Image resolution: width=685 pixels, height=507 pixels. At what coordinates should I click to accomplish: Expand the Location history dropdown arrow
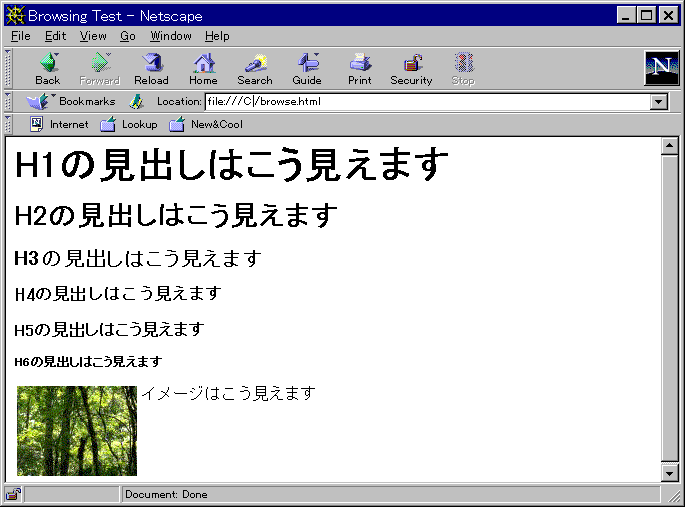point(659,102)
